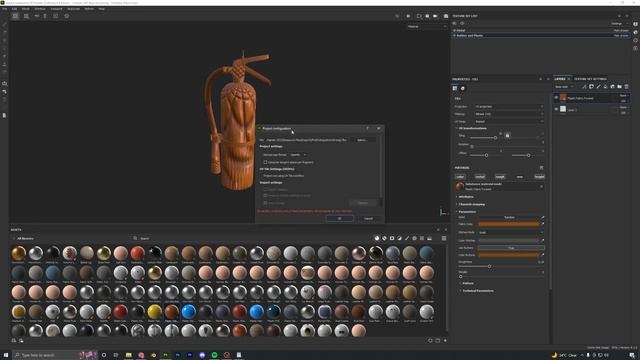Filter assets by brushes icon
Image resolution: width=640 pixels, height=360 pixels.
407,238
